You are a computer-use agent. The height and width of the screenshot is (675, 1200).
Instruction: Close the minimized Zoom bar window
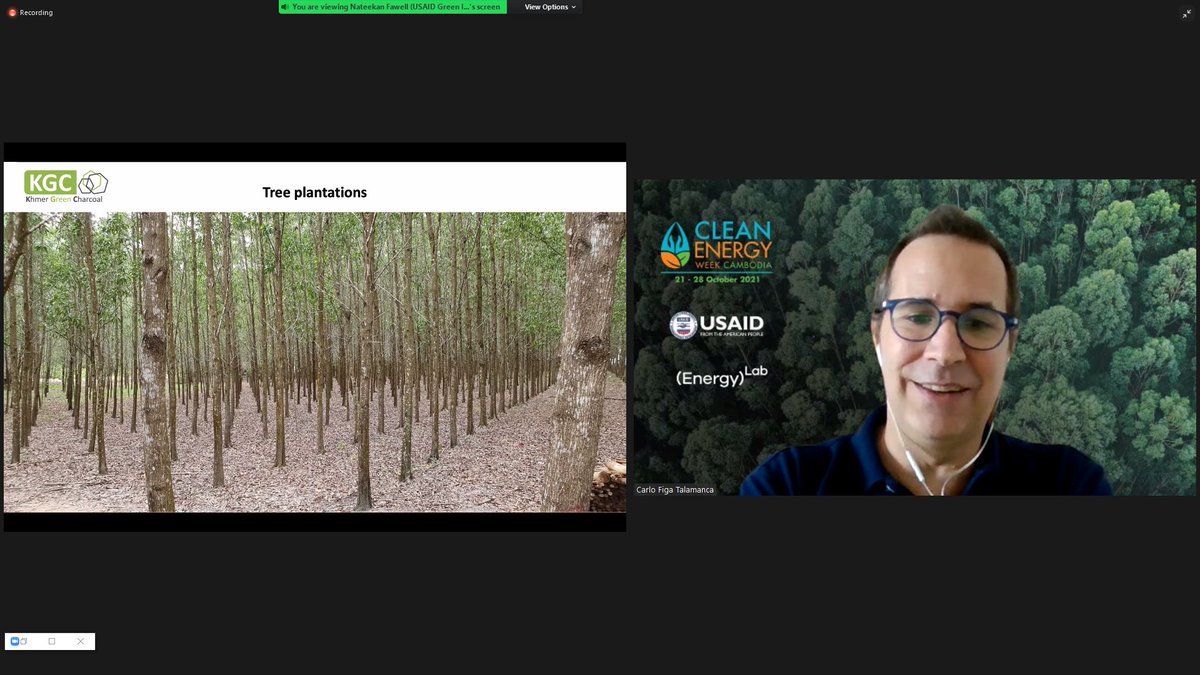(81, 641)
